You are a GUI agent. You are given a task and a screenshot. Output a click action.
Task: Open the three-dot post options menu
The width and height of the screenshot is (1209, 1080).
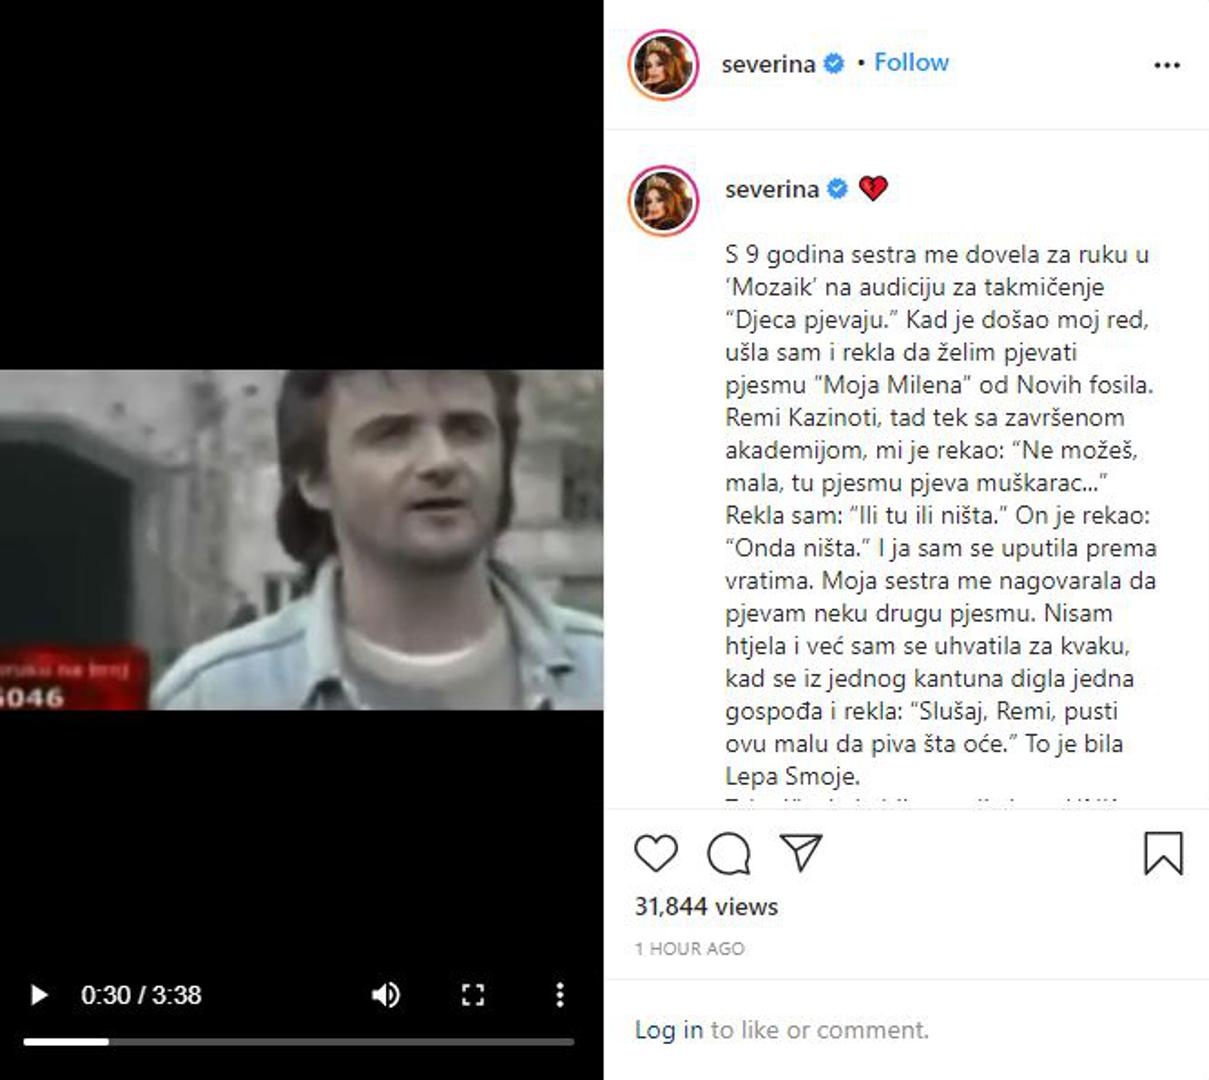[x=1167, y=65]
